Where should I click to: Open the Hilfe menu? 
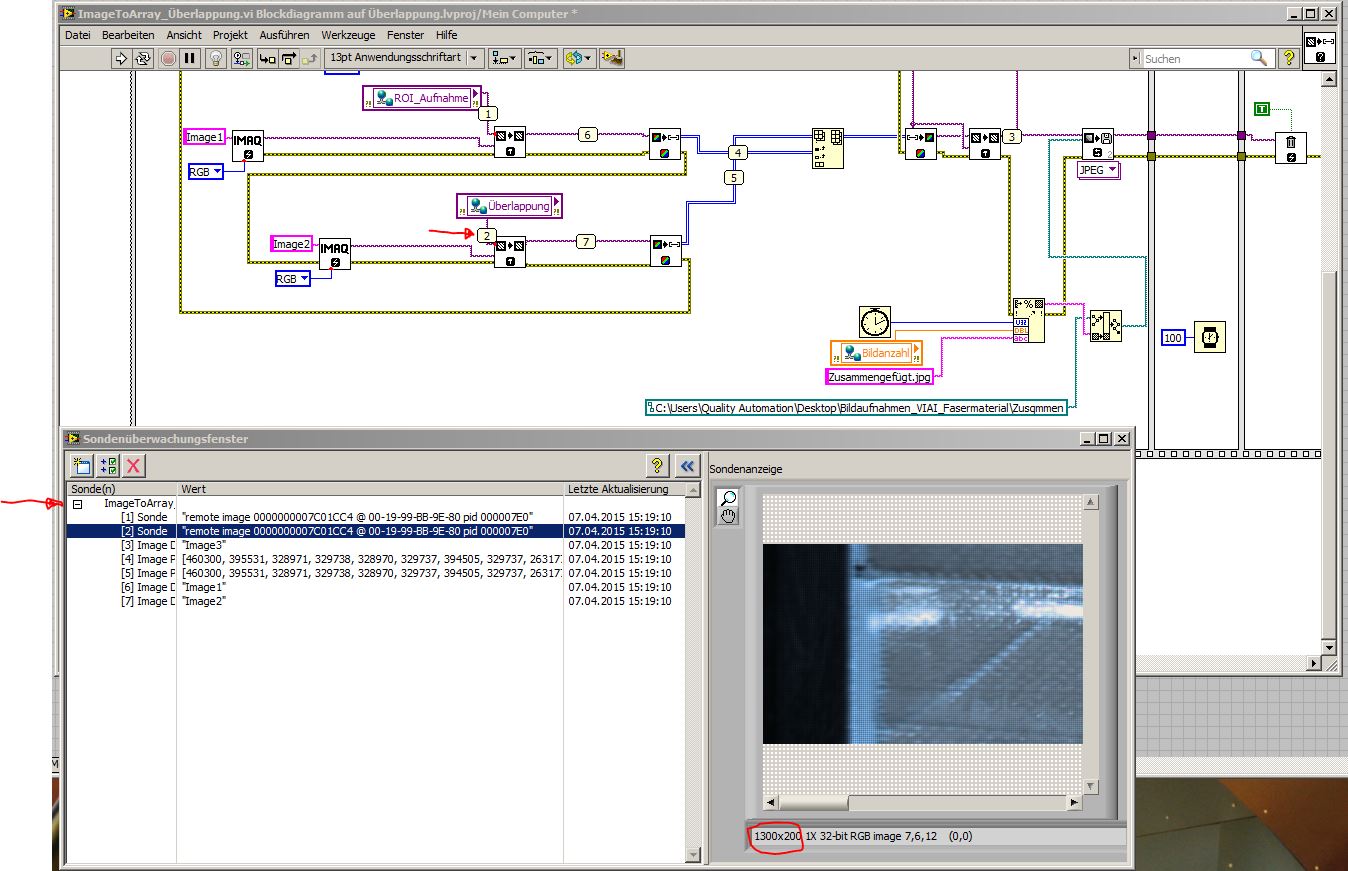(x=446, y=34)
